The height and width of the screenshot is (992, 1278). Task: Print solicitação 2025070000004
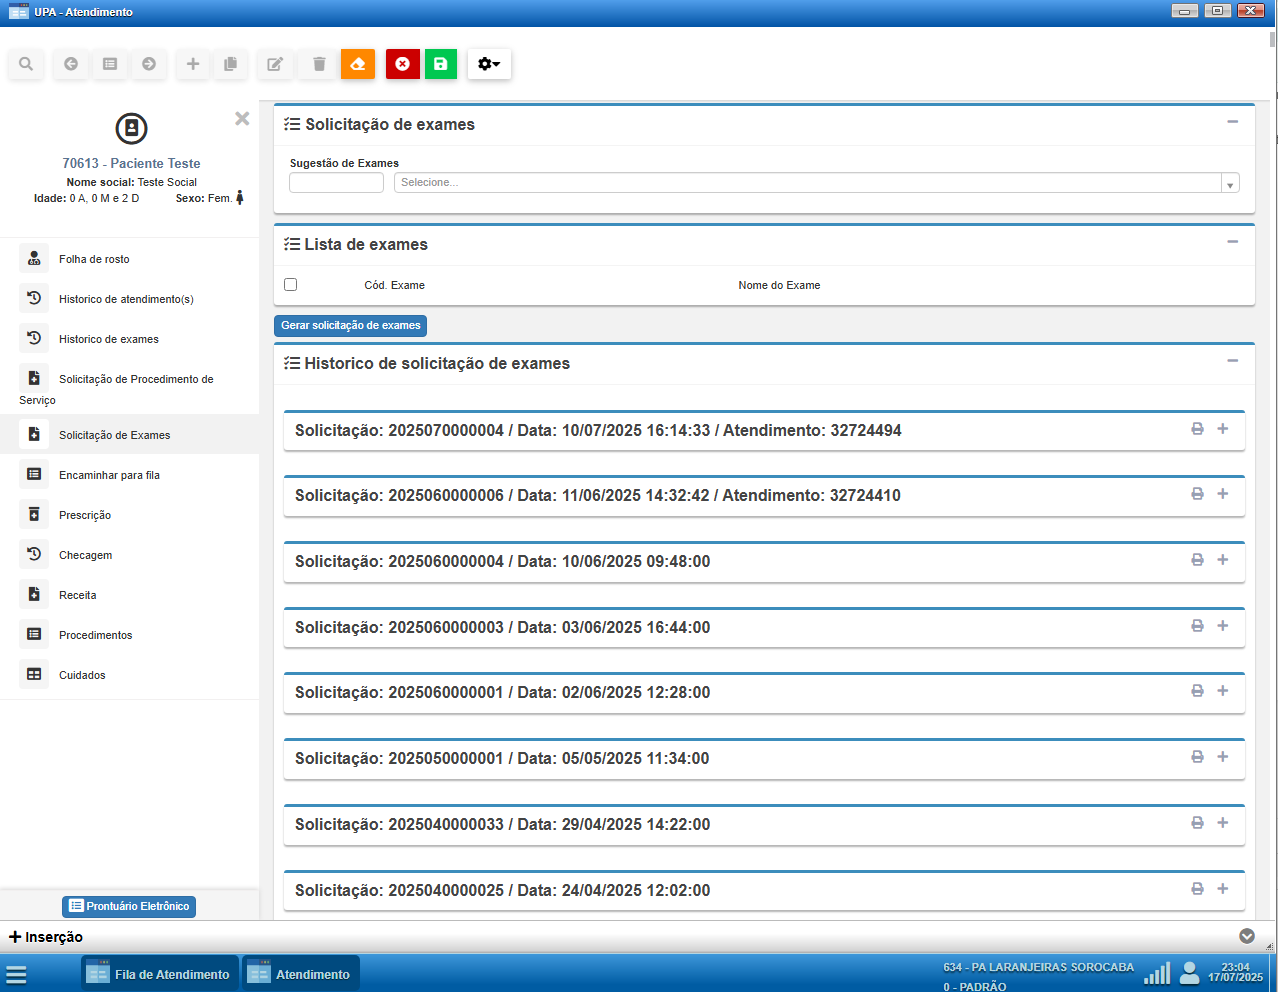tap(1197, 429)
